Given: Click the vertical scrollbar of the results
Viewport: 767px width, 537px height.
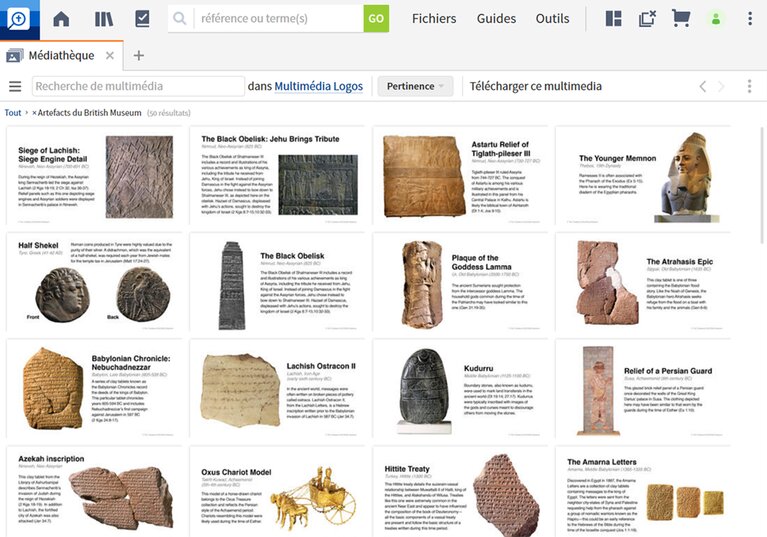Looking at the screenshot, I should [x=763, y=185].
